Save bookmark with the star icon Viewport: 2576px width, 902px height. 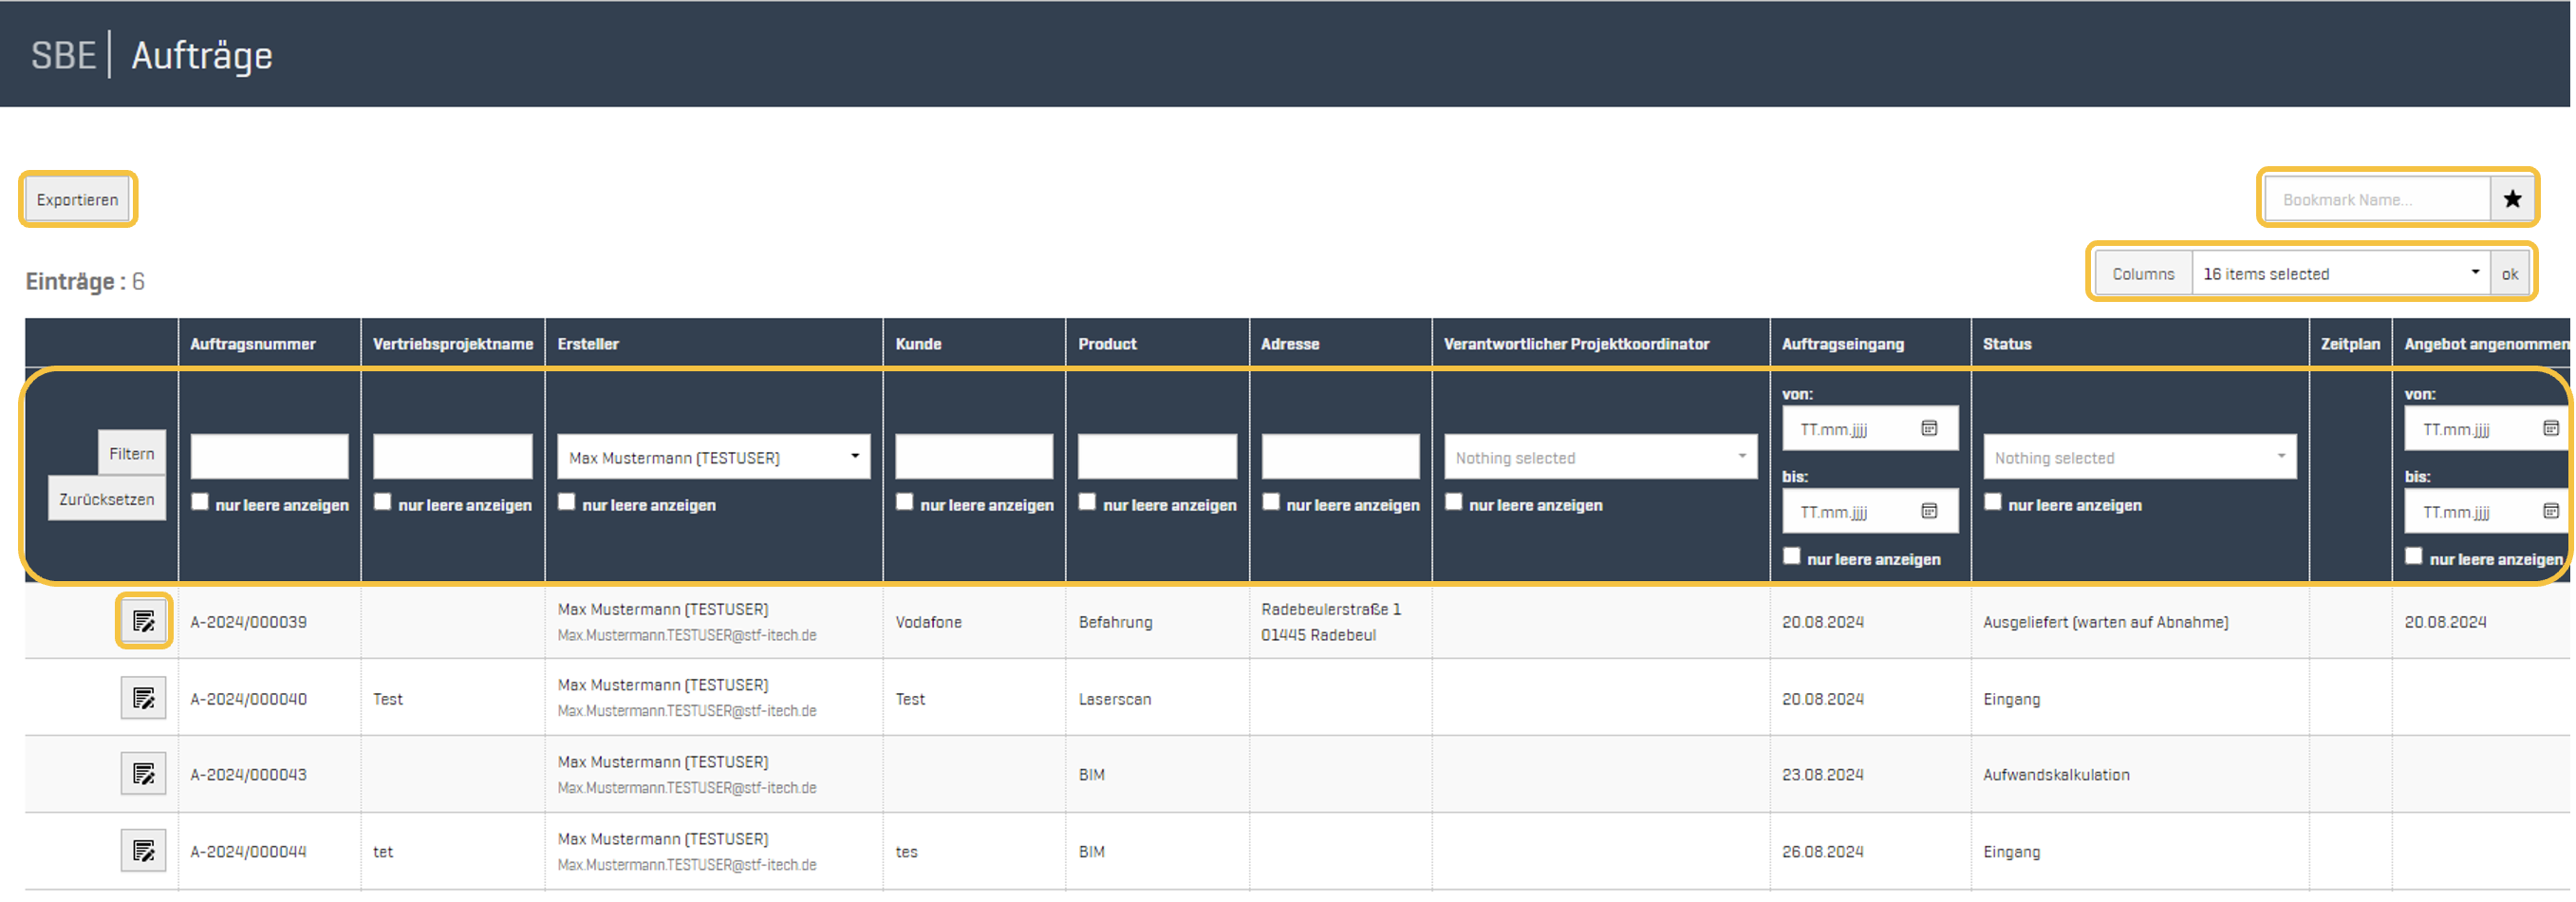pyautogui.click(x=2511, y=199)
